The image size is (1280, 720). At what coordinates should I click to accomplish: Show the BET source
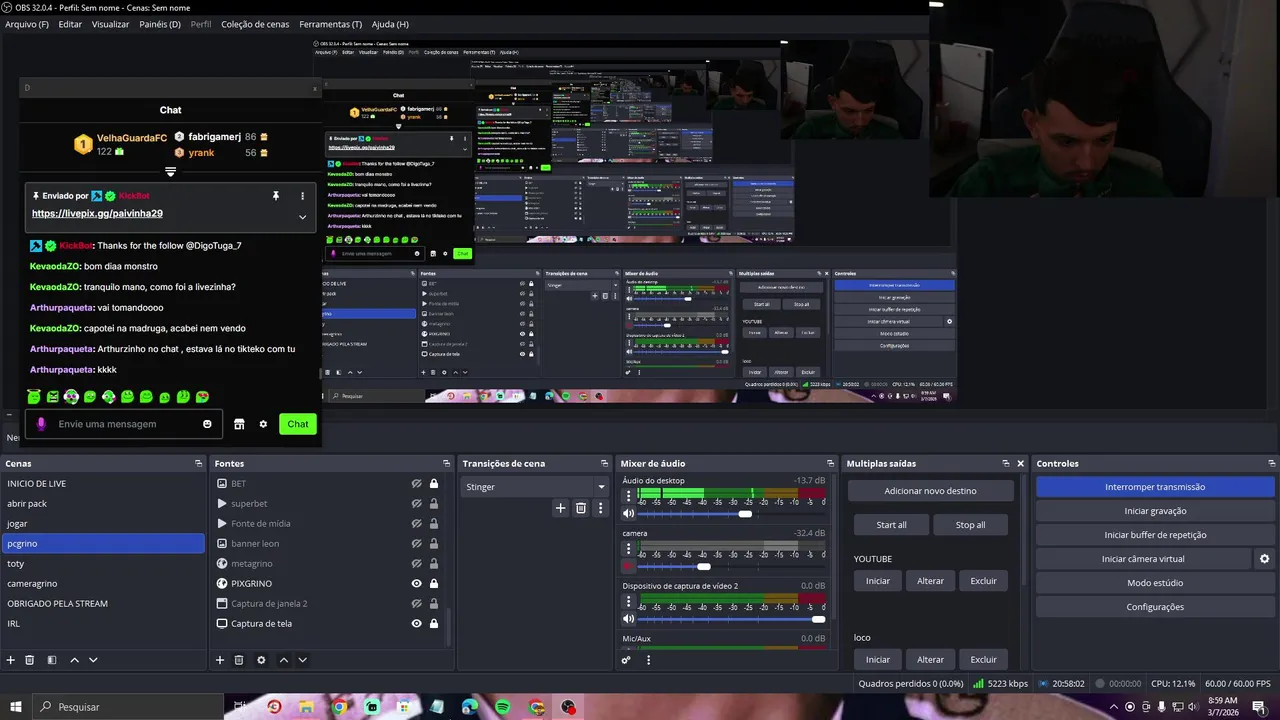click(416, 483)
